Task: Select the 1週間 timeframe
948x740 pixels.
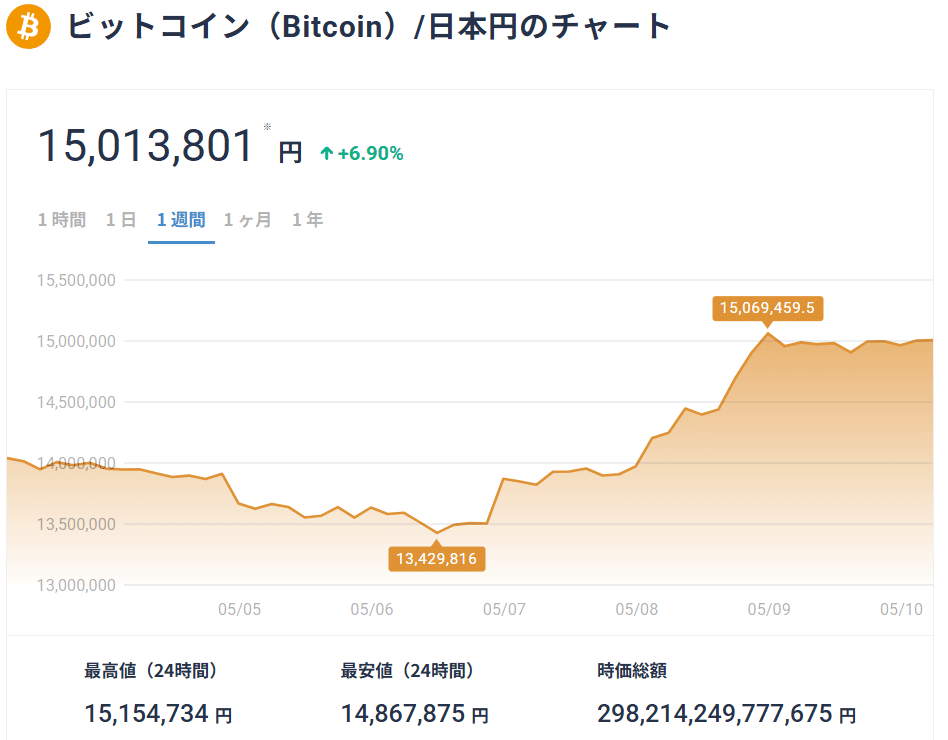Action: (181, 219)
